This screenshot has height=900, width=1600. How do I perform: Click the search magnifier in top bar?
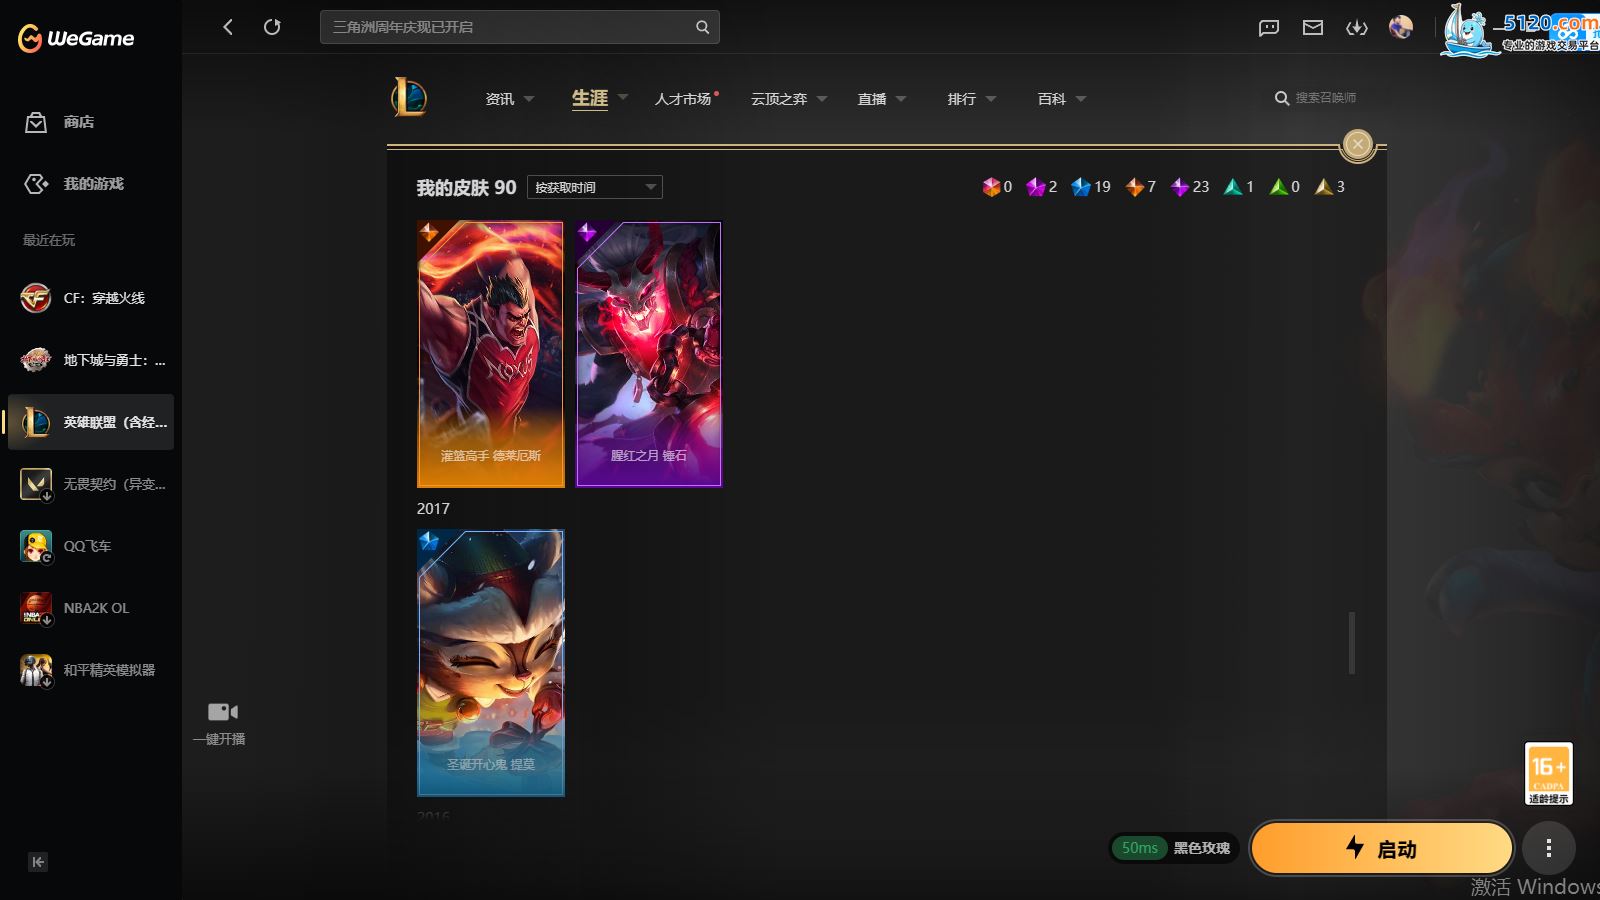click(x=702, y=27)
